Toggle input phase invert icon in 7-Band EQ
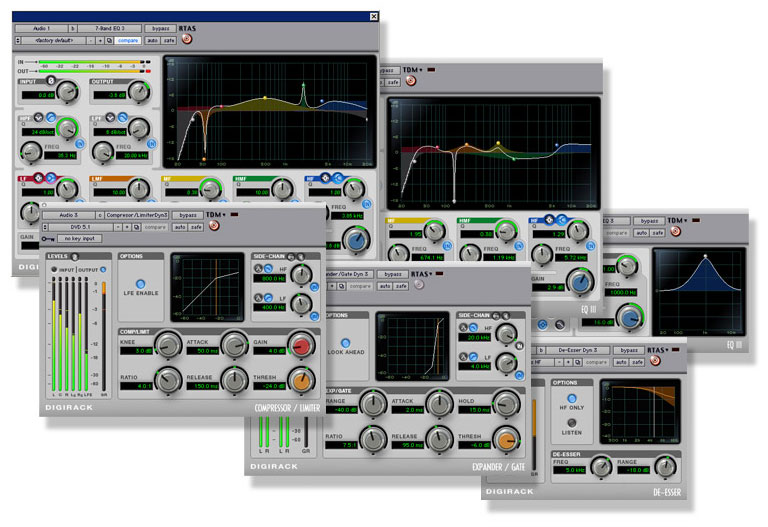The height and width of the screenshot is (527, 768). click(x=50, y=80)
